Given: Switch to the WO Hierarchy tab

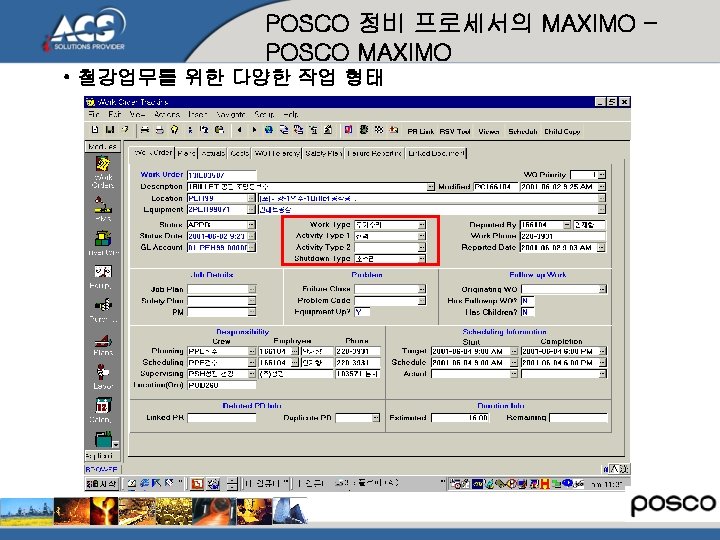Looking at the screenshot, I should [x=277, y=153].
